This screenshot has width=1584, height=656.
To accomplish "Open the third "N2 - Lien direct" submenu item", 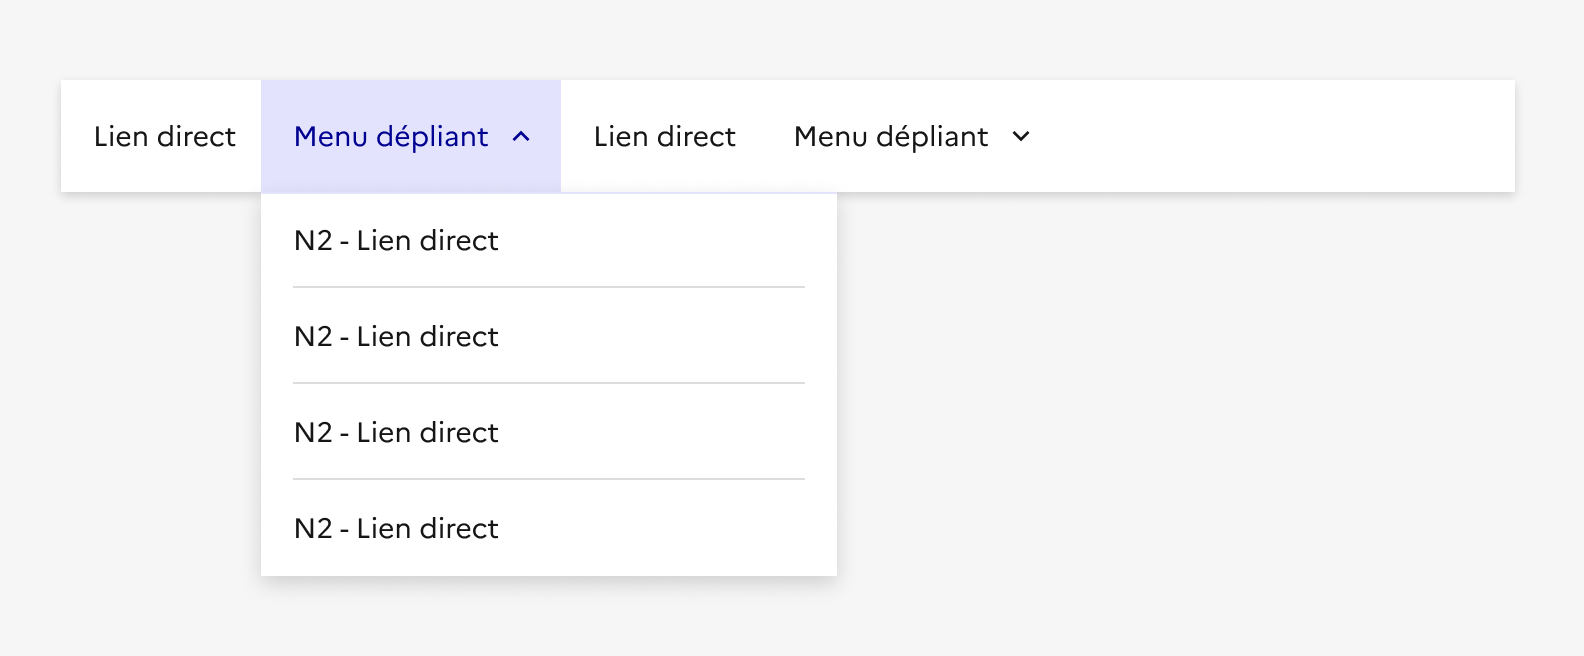I will (396, 433).
